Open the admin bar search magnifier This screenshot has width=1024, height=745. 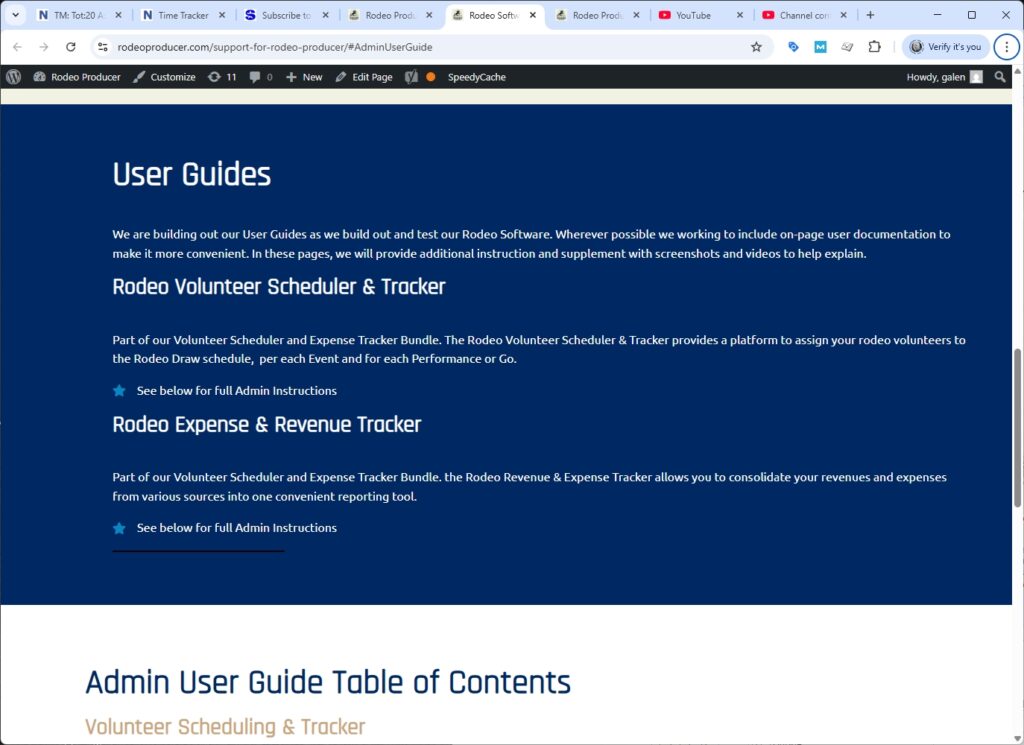(x=1000, y=77)
